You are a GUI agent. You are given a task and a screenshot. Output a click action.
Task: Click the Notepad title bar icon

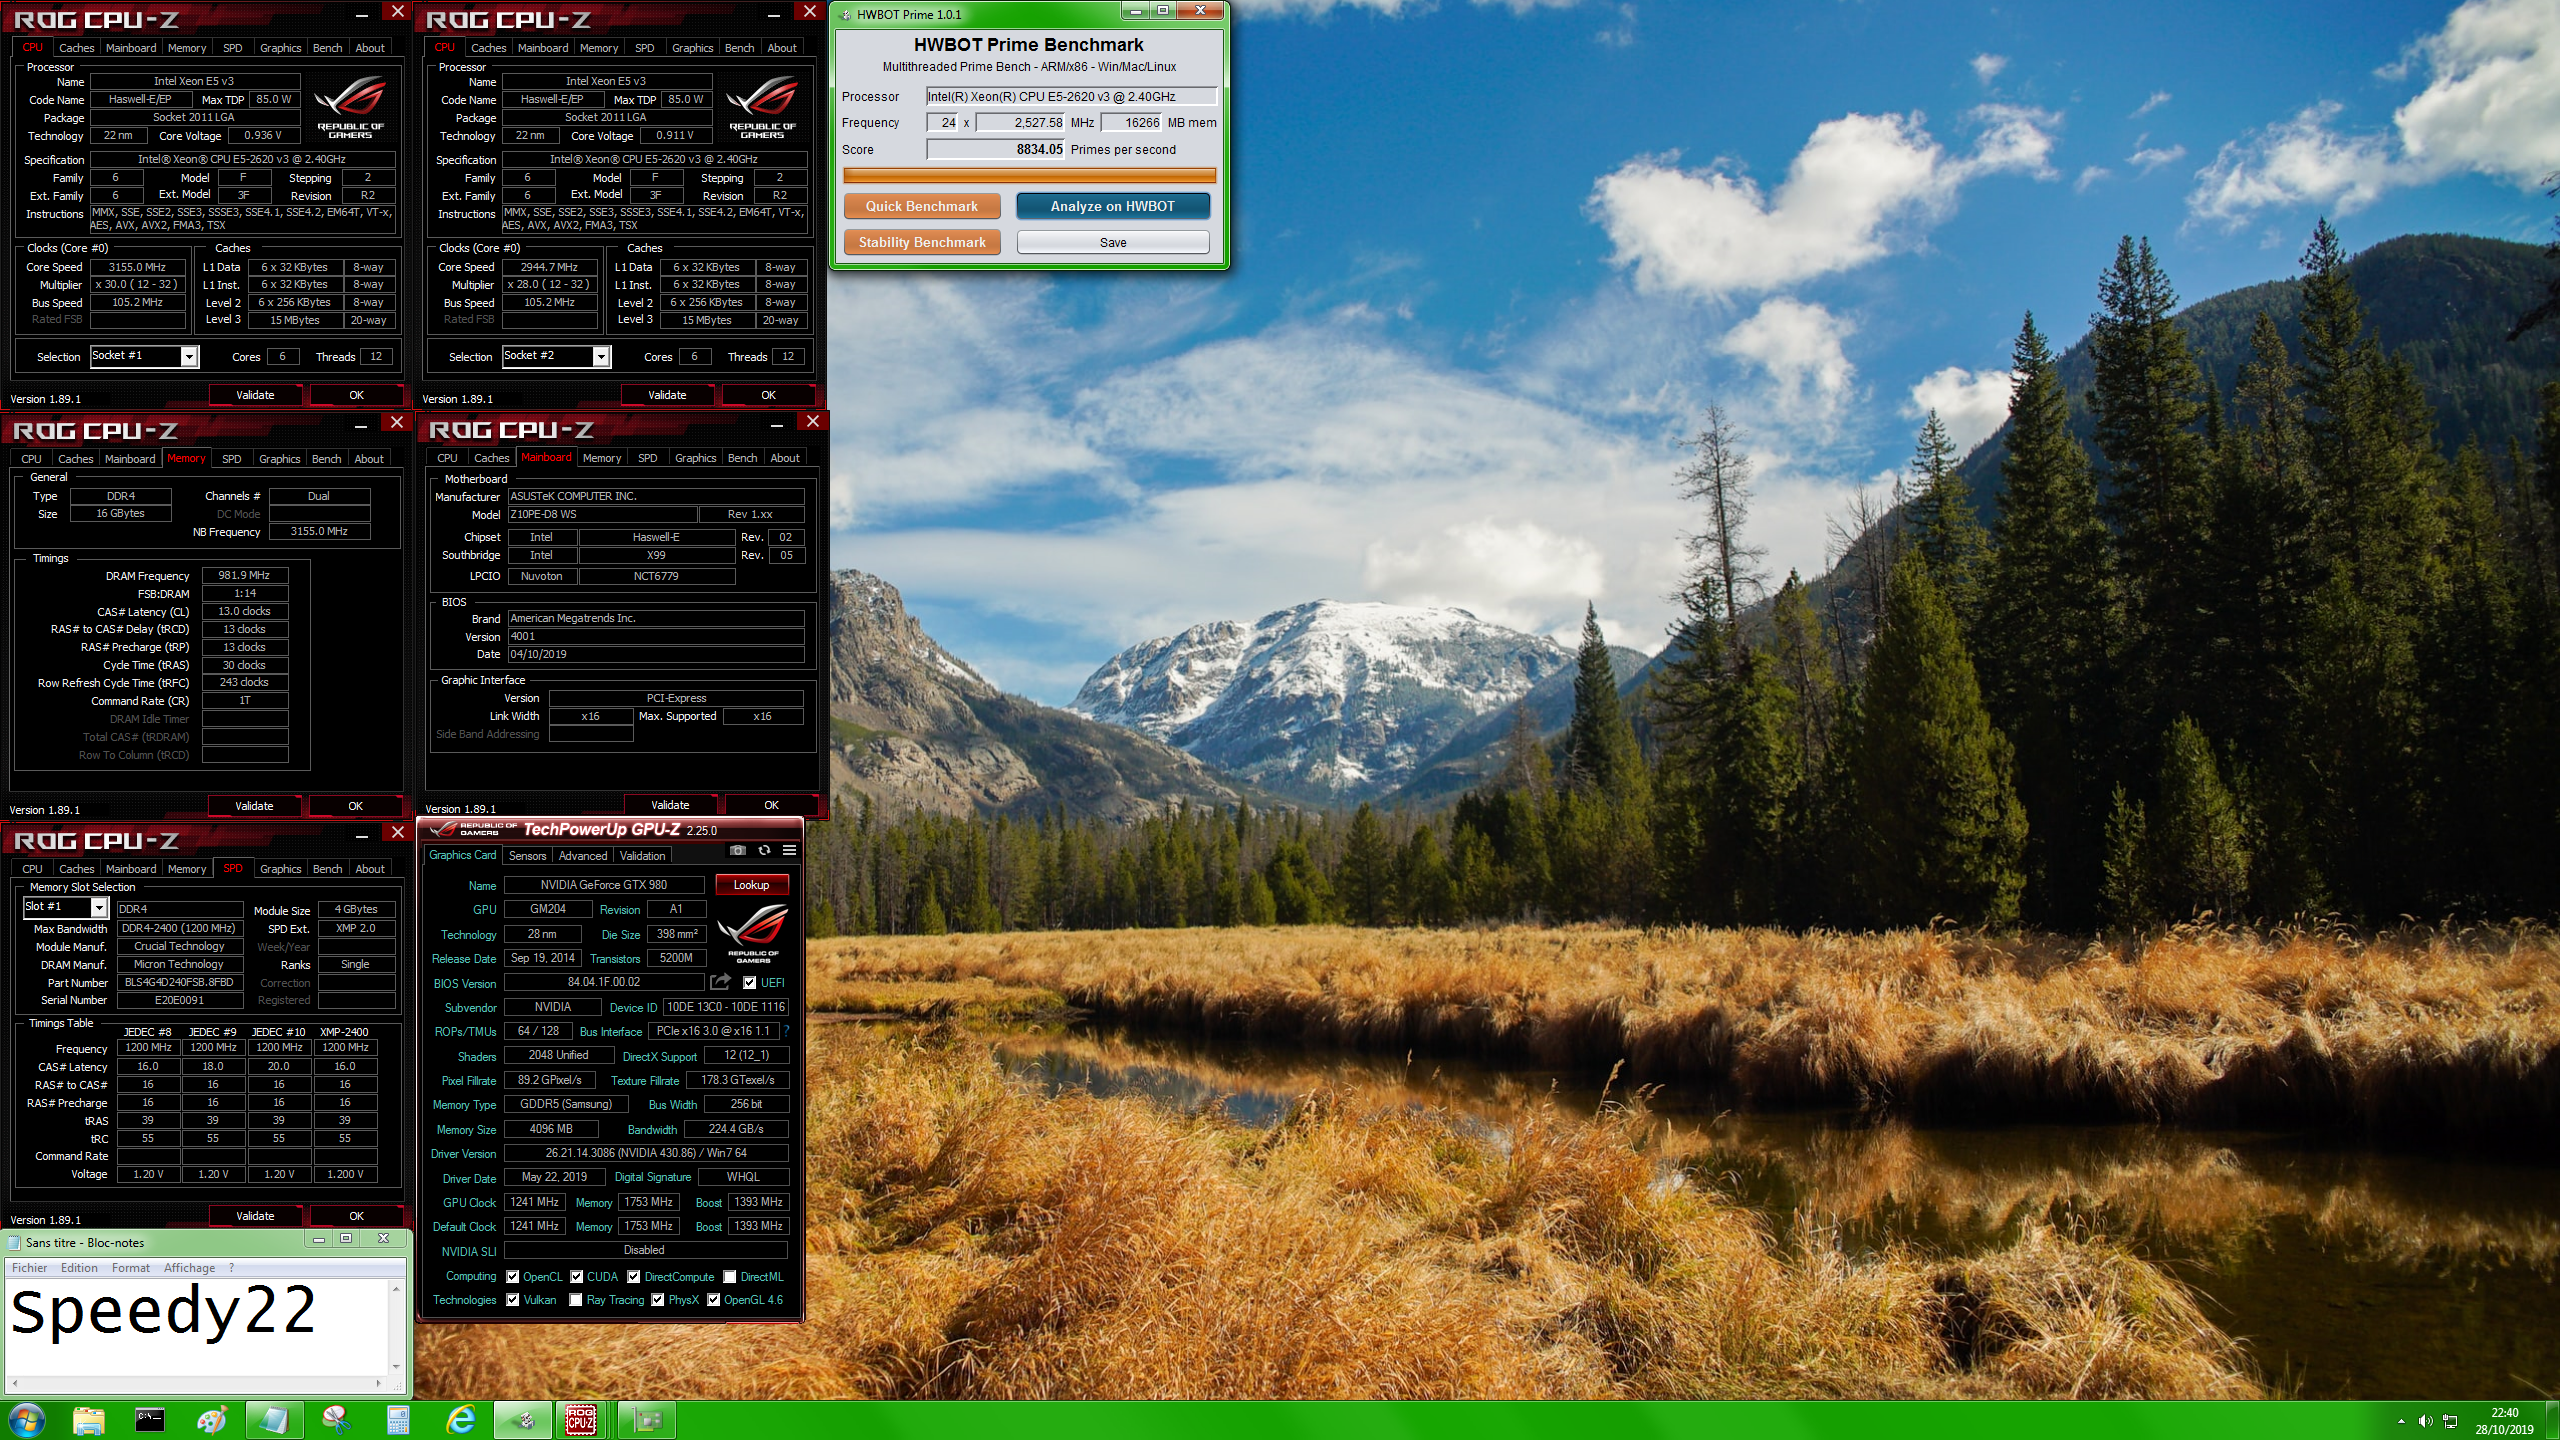pos(14,1242)
